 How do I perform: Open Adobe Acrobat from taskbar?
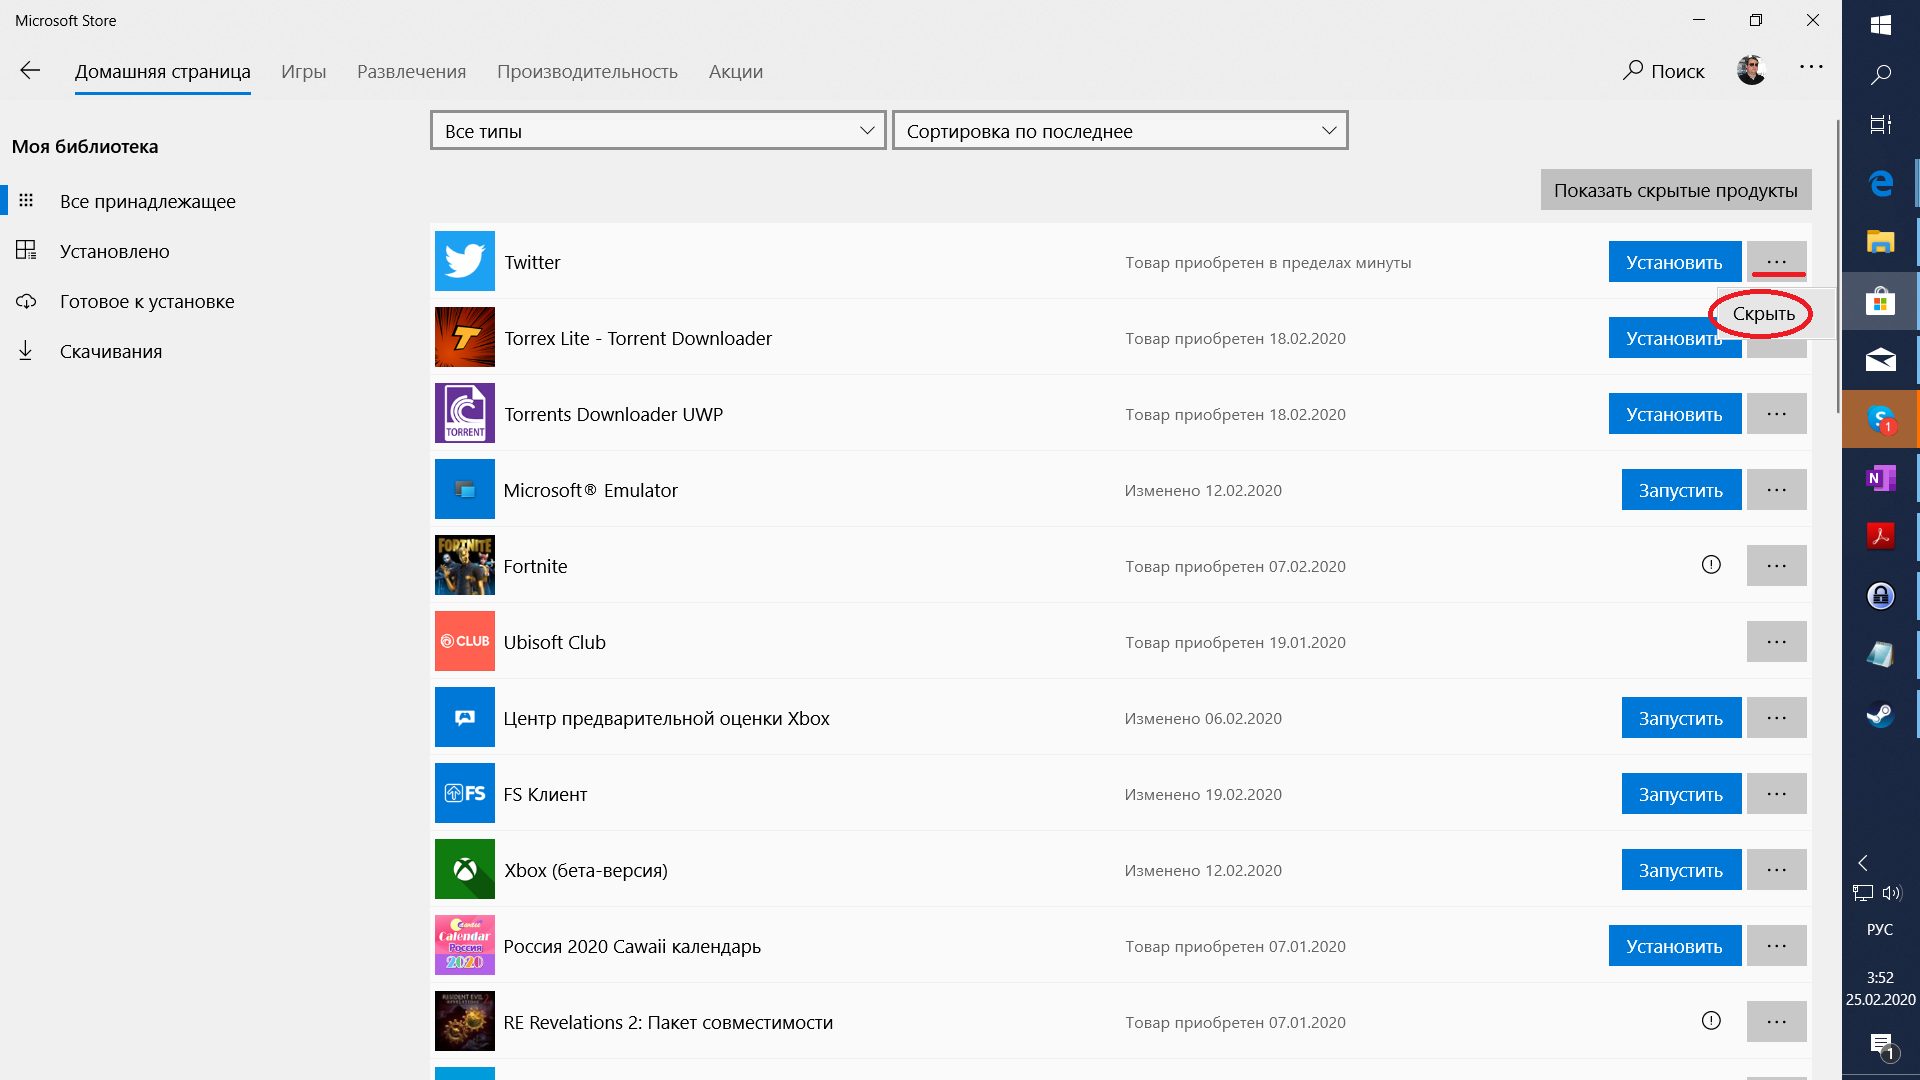click(x=1880, y=537)
